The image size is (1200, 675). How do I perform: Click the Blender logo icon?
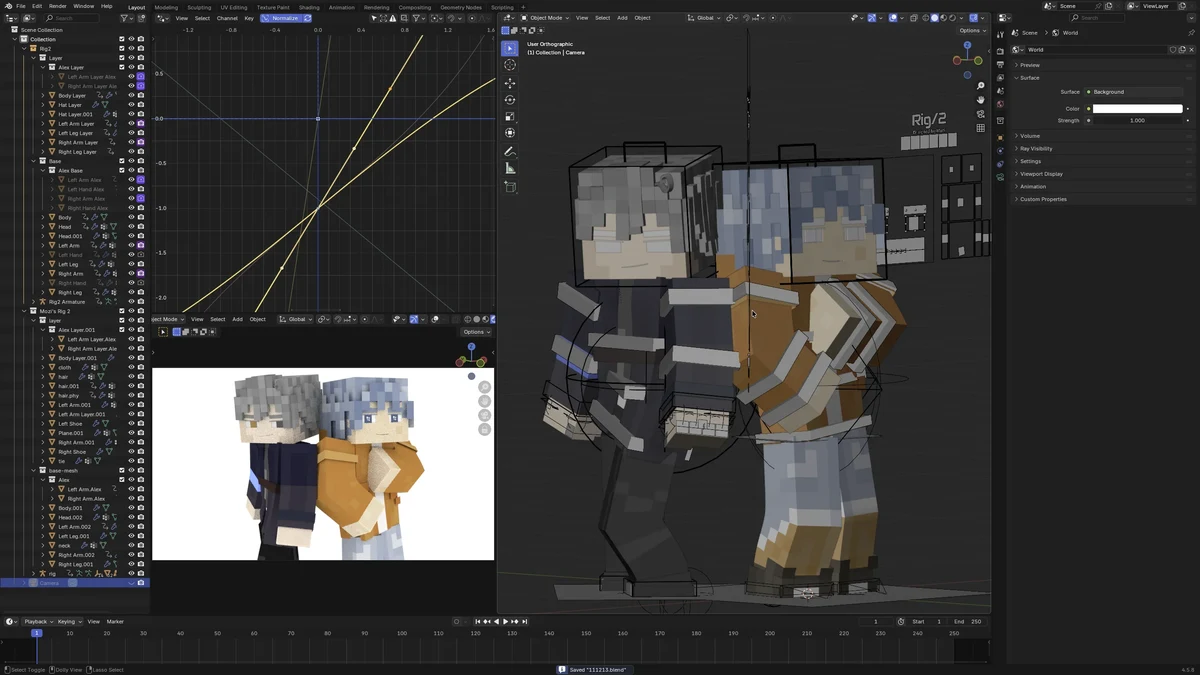coord(8,6)
